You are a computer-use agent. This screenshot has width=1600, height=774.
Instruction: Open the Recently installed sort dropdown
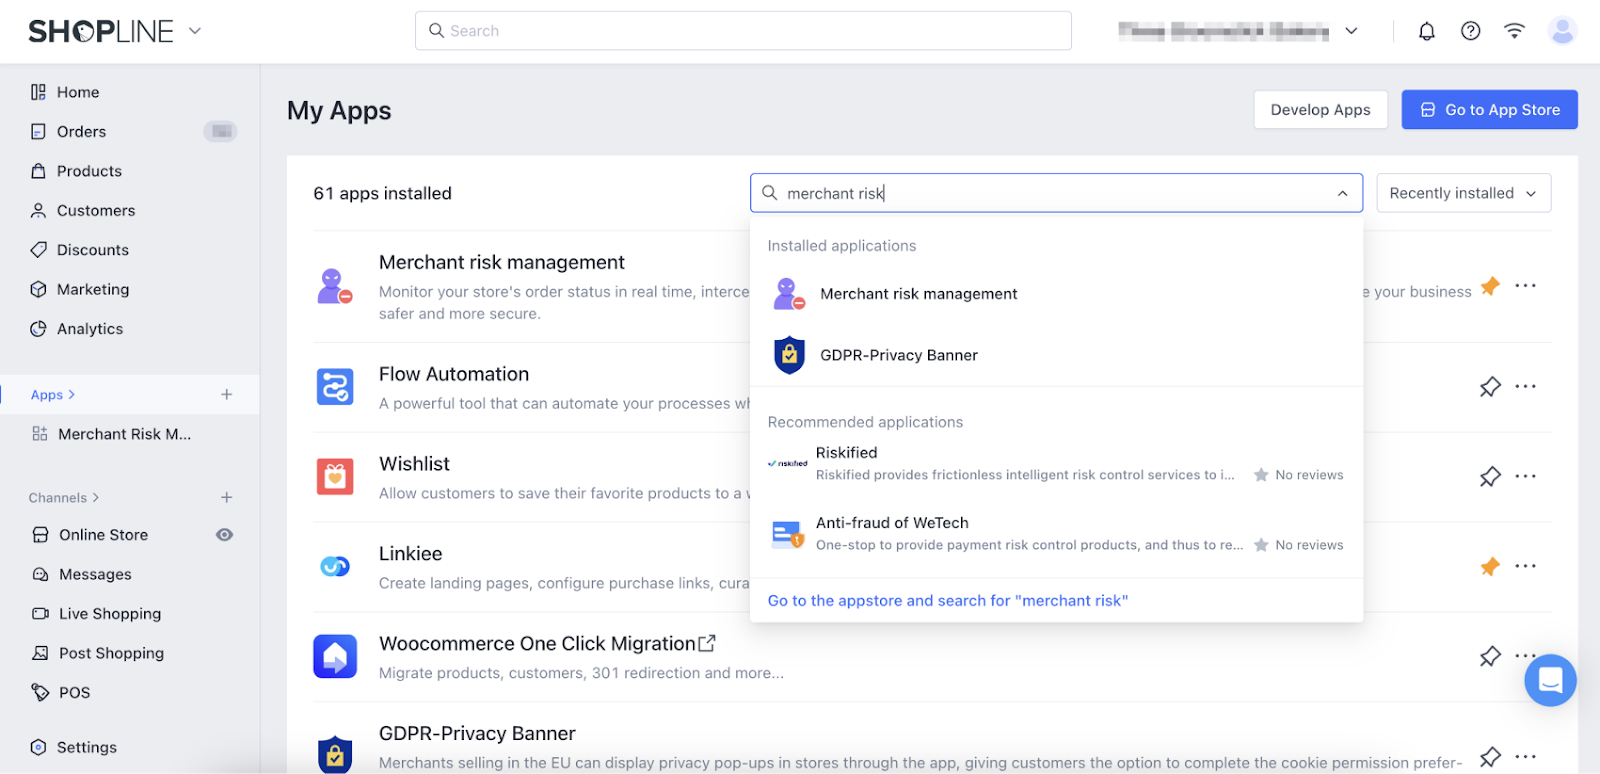pos(1463,193)
